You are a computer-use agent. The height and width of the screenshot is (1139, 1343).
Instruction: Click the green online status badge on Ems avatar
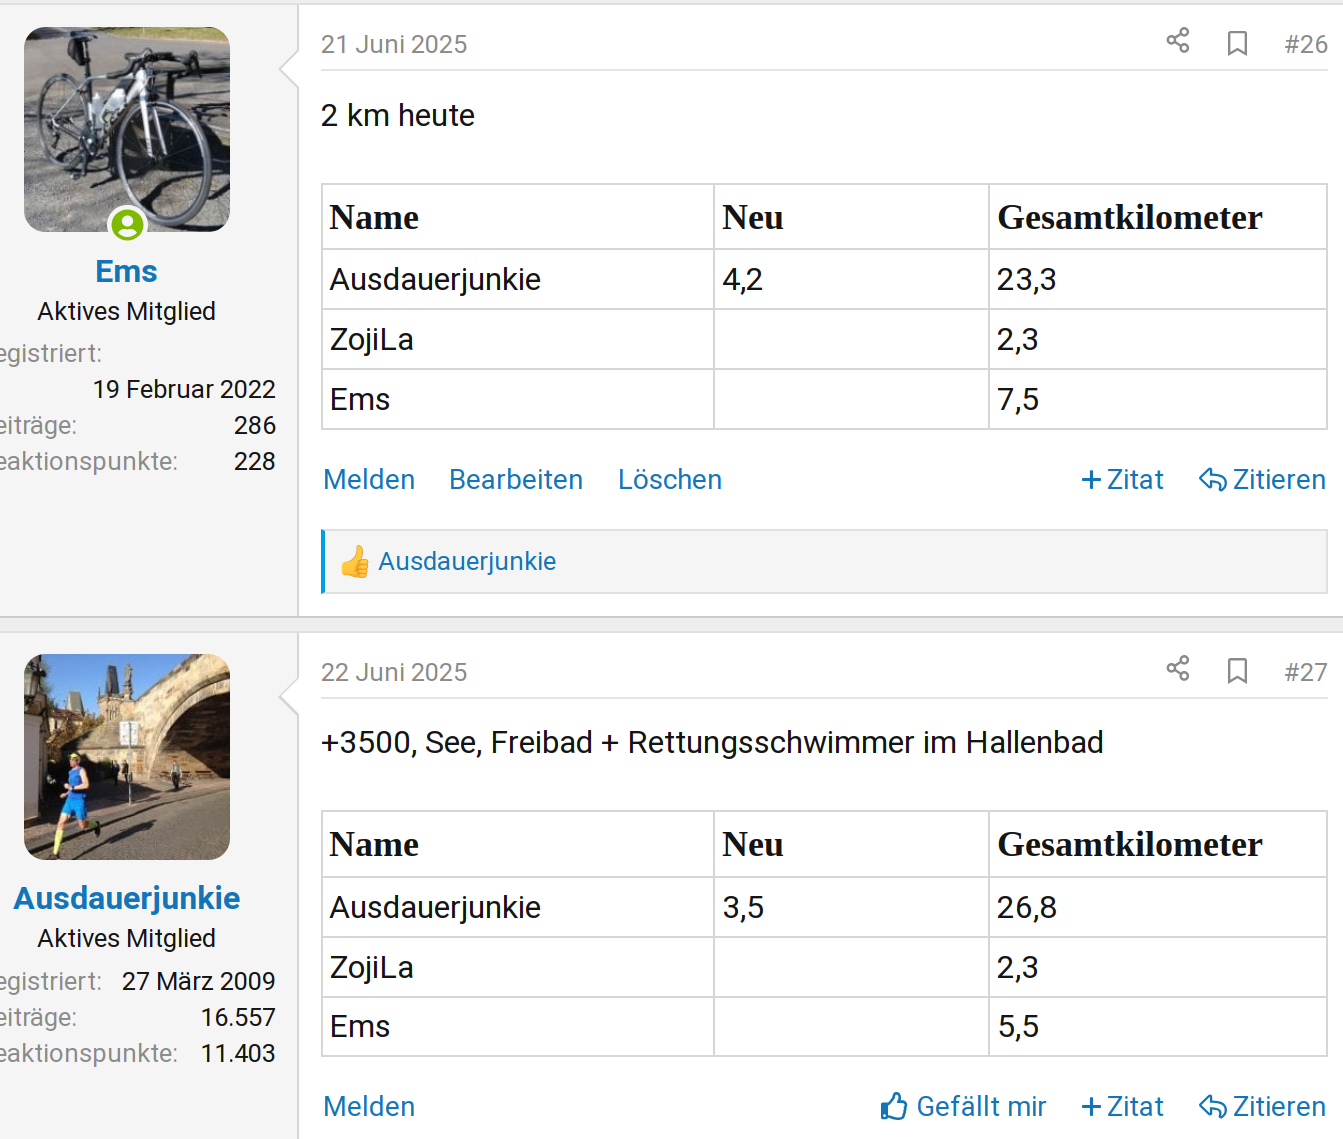pos(127,224)
